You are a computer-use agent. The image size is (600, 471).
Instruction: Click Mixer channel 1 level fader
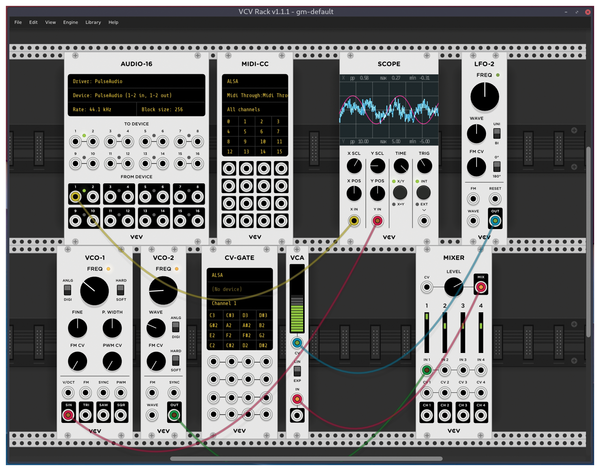[x=427, y=332]
